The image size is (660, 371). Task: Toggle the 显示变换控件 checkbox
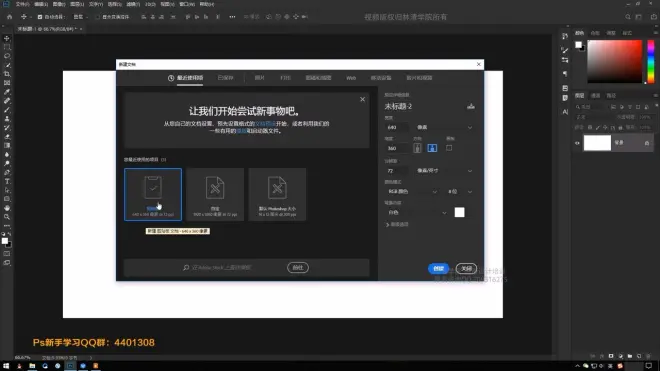[x=98, y=17]
